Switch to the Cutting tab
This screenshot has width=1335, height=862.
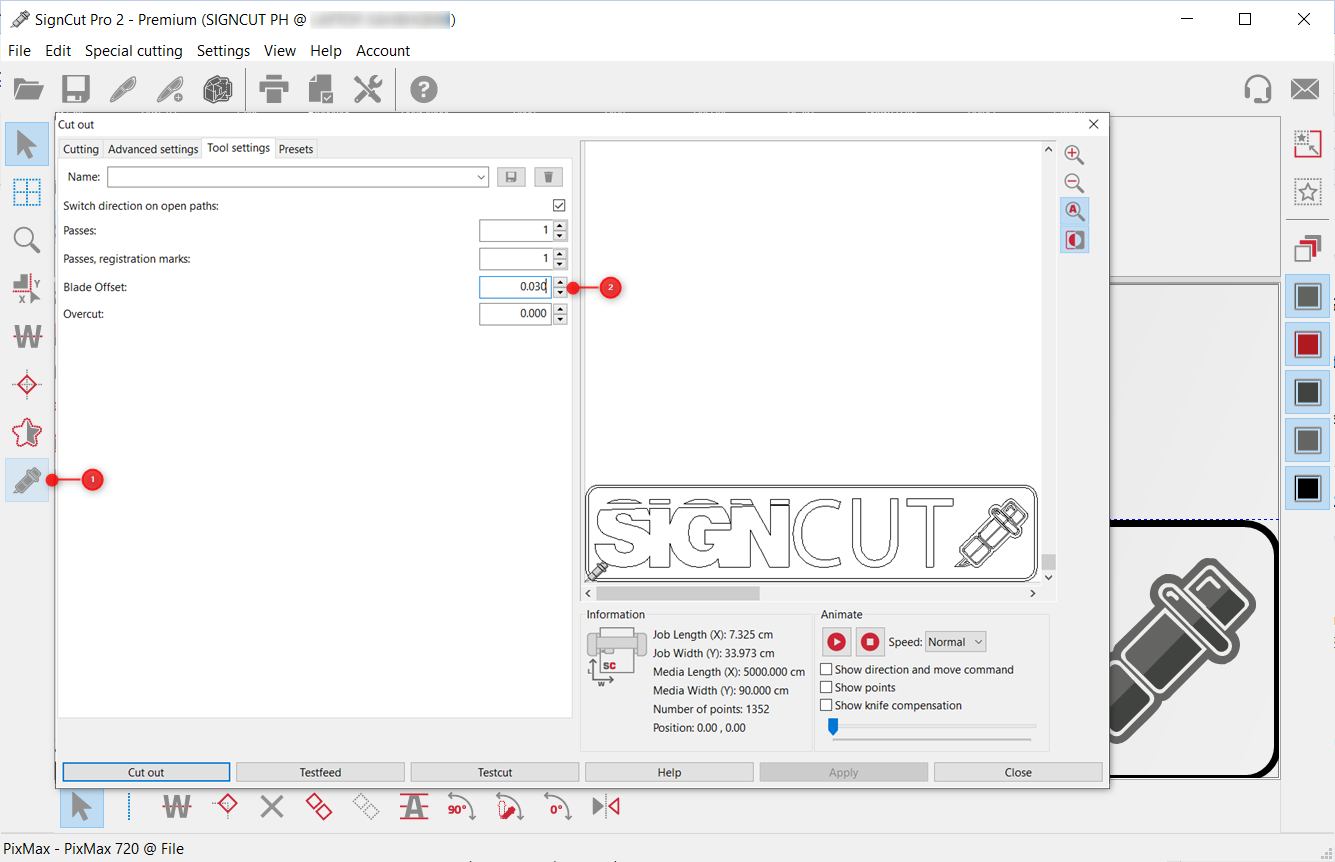coord(81,149)
